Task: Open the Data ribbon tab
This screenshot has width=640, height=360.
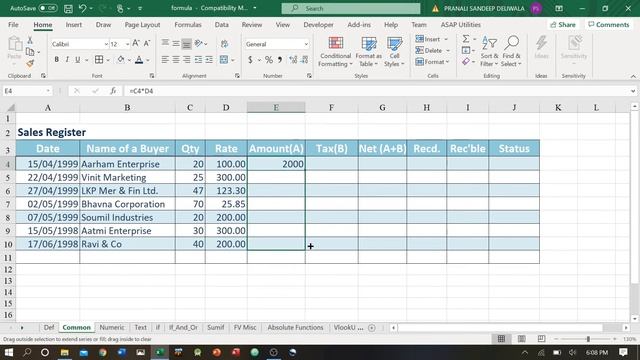Action: [x=222, y=25]
